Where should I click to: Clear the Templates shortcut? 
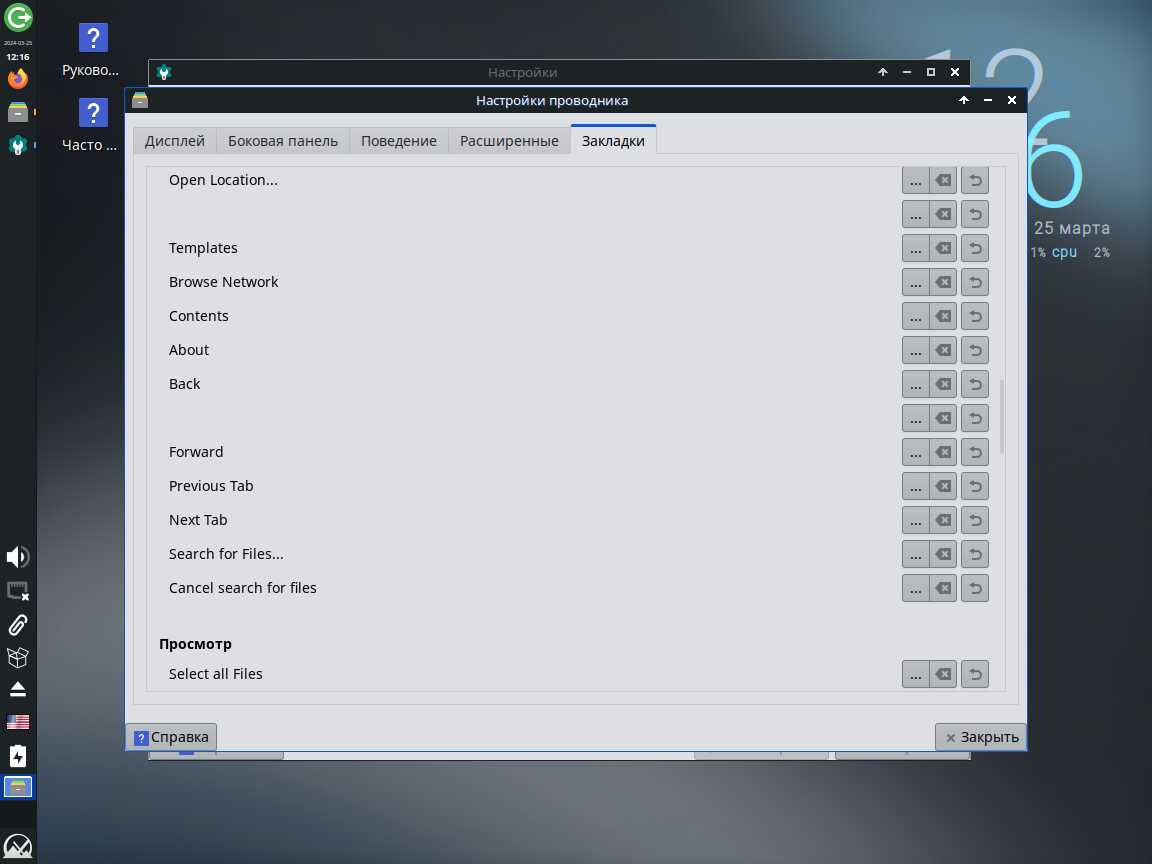point(943,248)
